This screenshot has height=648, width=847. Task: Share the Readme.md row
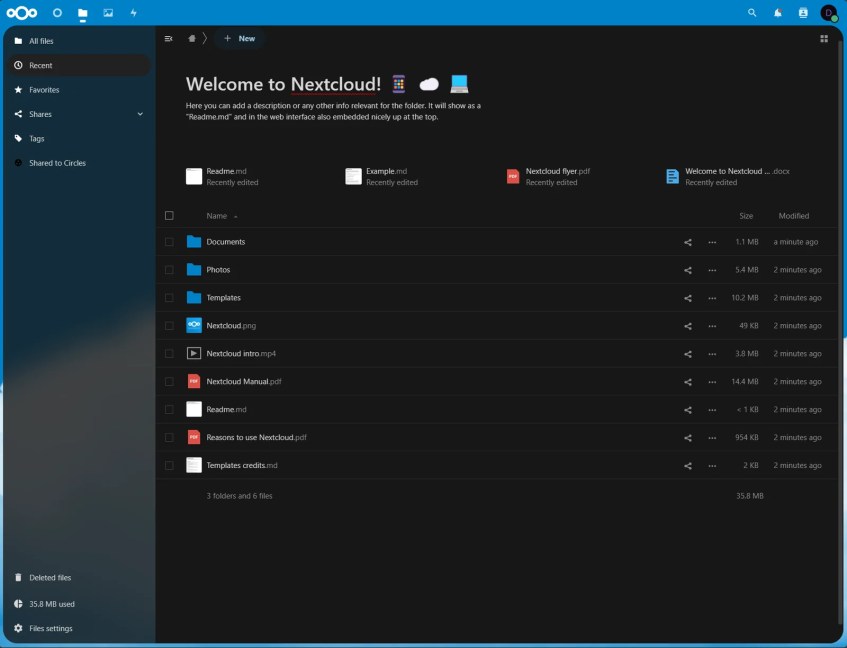click(x=688, y=410)
